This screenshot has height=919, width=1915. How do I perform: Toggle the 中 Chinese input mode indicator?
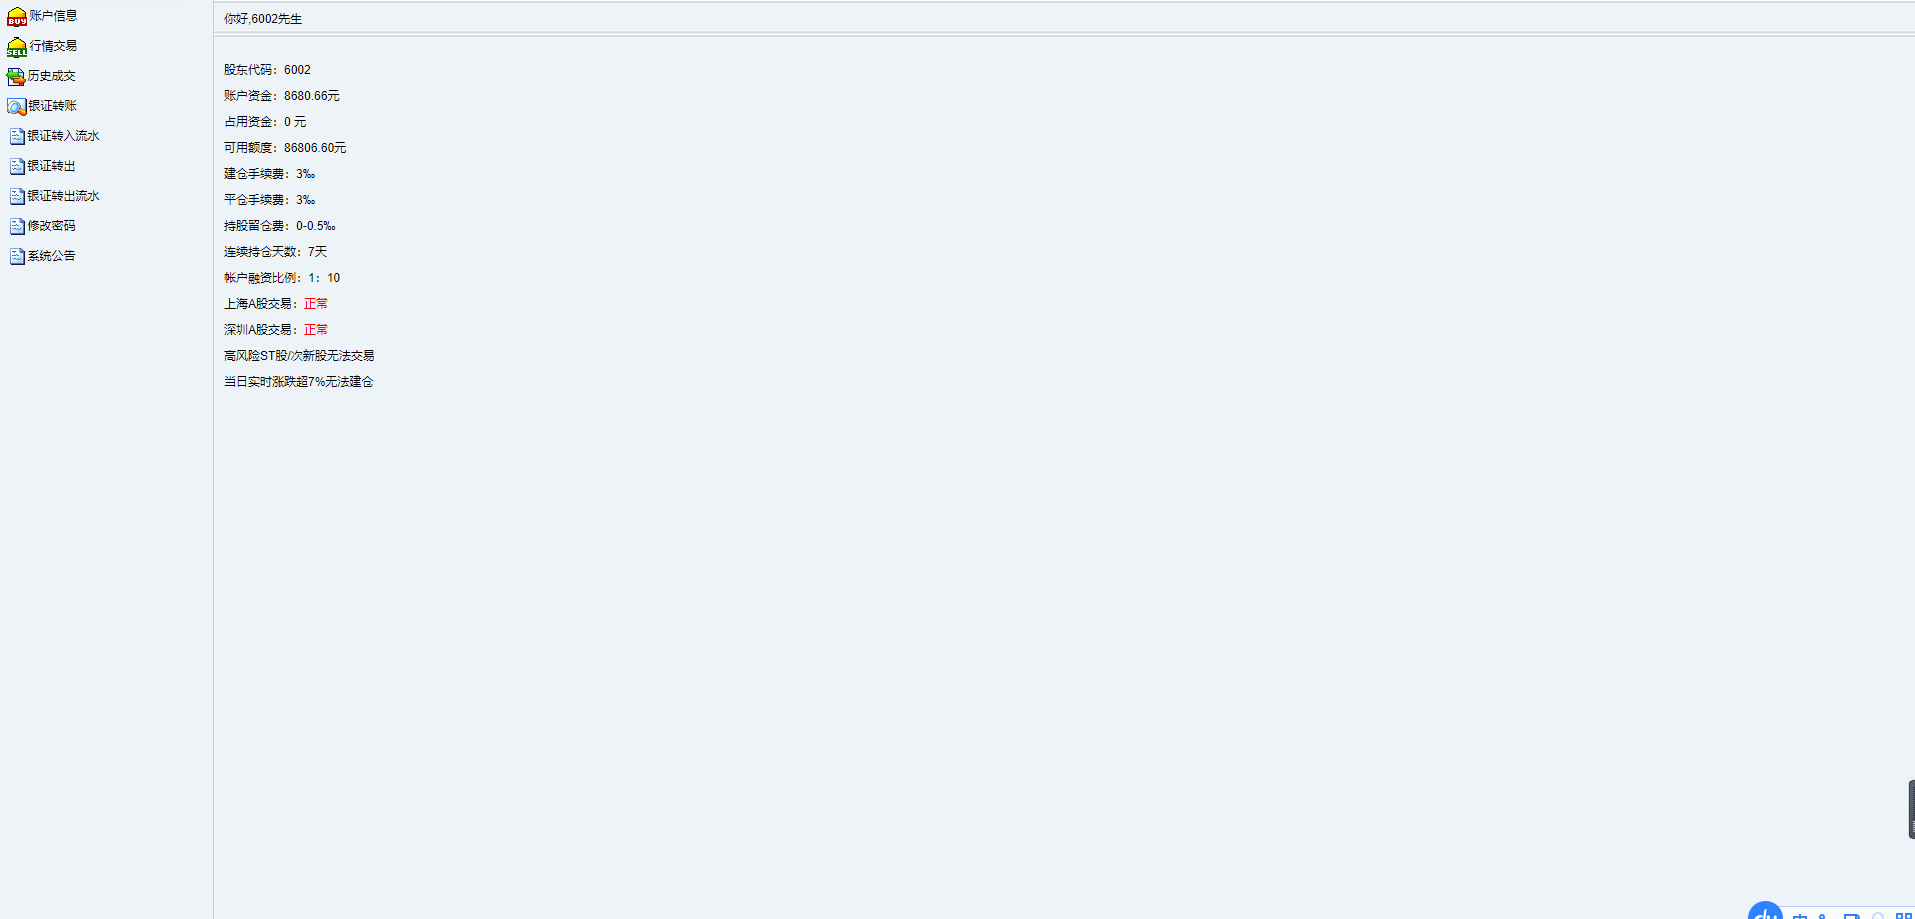[x=1800, y=915]
